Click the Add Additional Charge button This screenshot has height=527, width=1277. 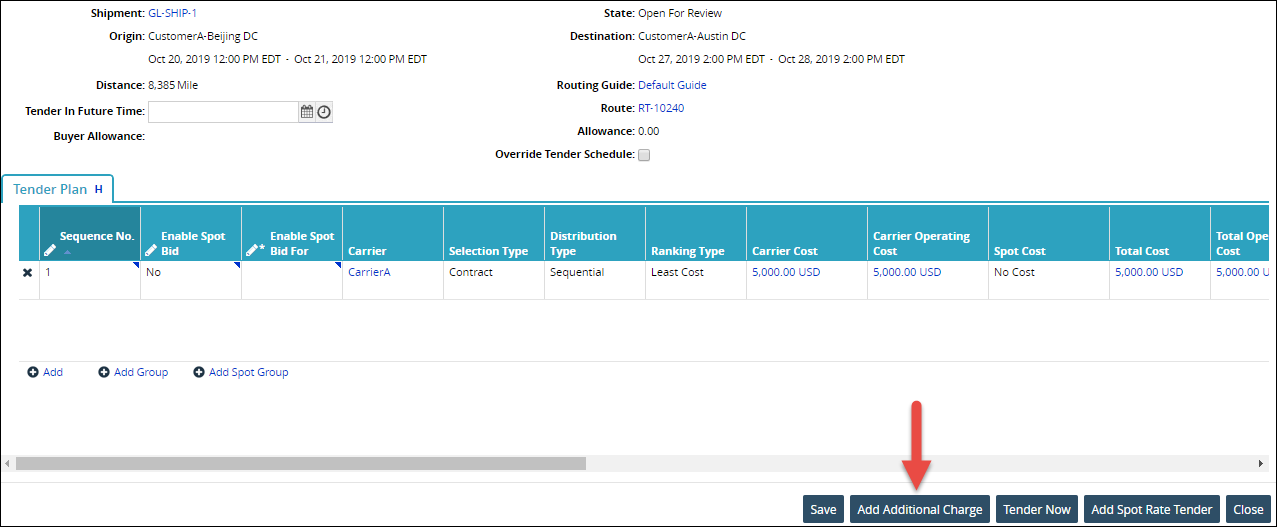[920, 509]
